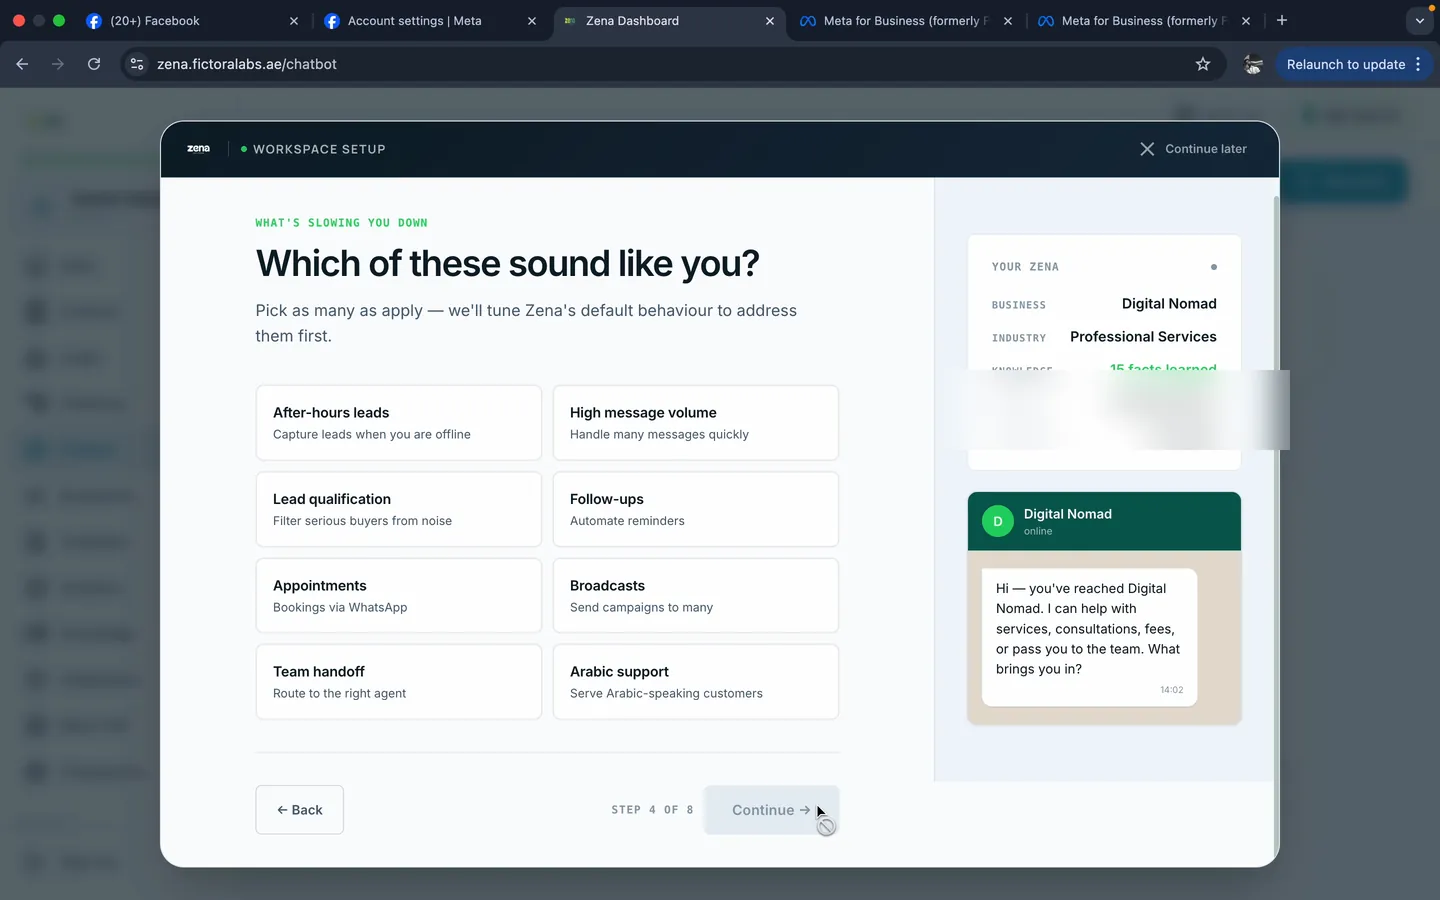Viewport: 1440px width, 900px height.
Task: Reload the current page
Action: coord(94,64)
